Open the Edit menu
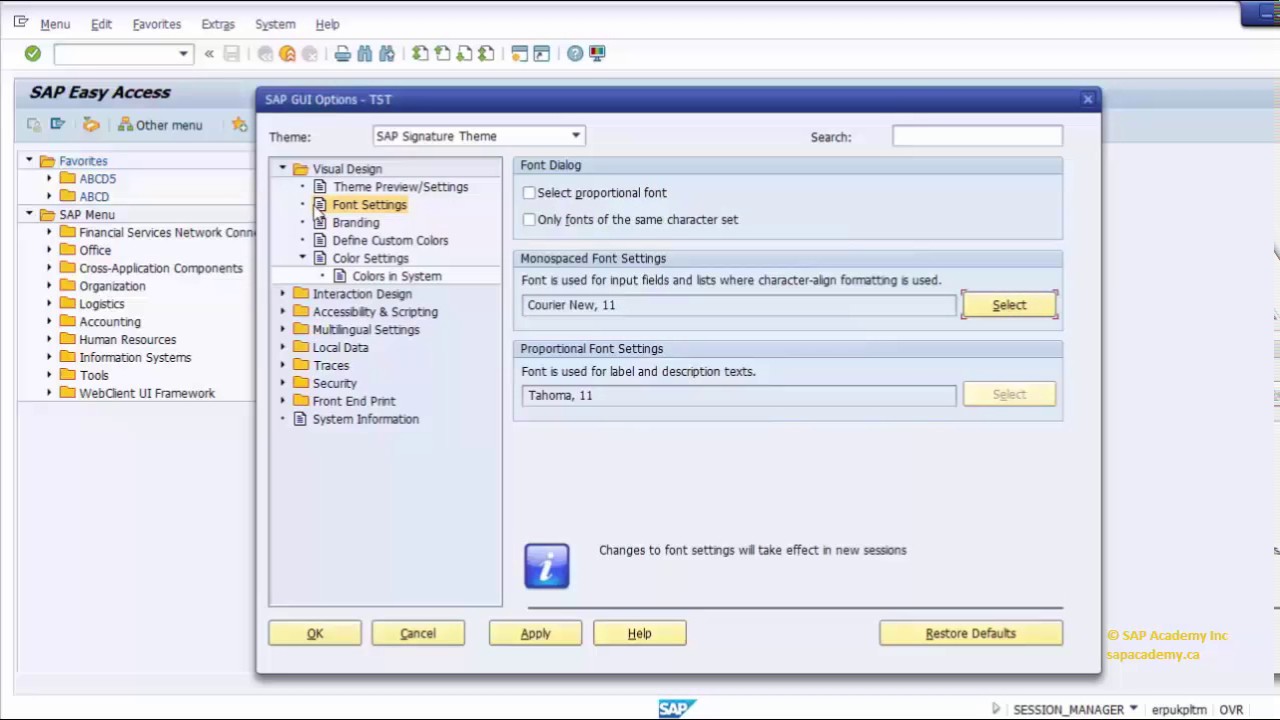1280x720 pixels. click(x=101, y=24)
